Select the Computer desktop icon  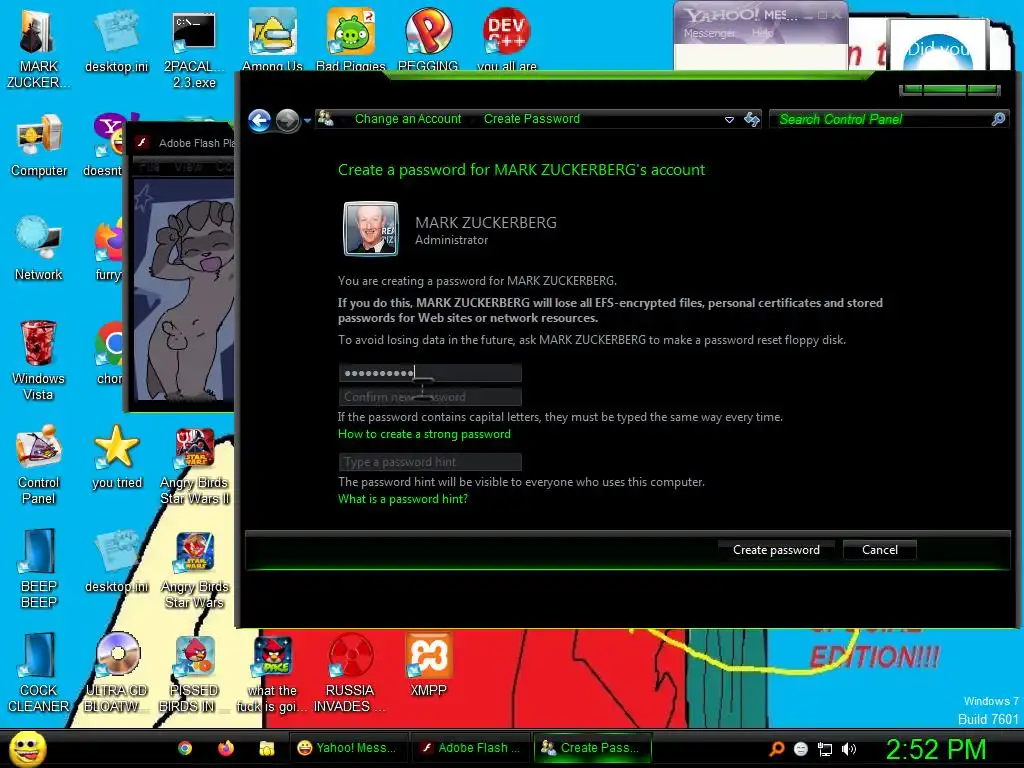(39, 146)
